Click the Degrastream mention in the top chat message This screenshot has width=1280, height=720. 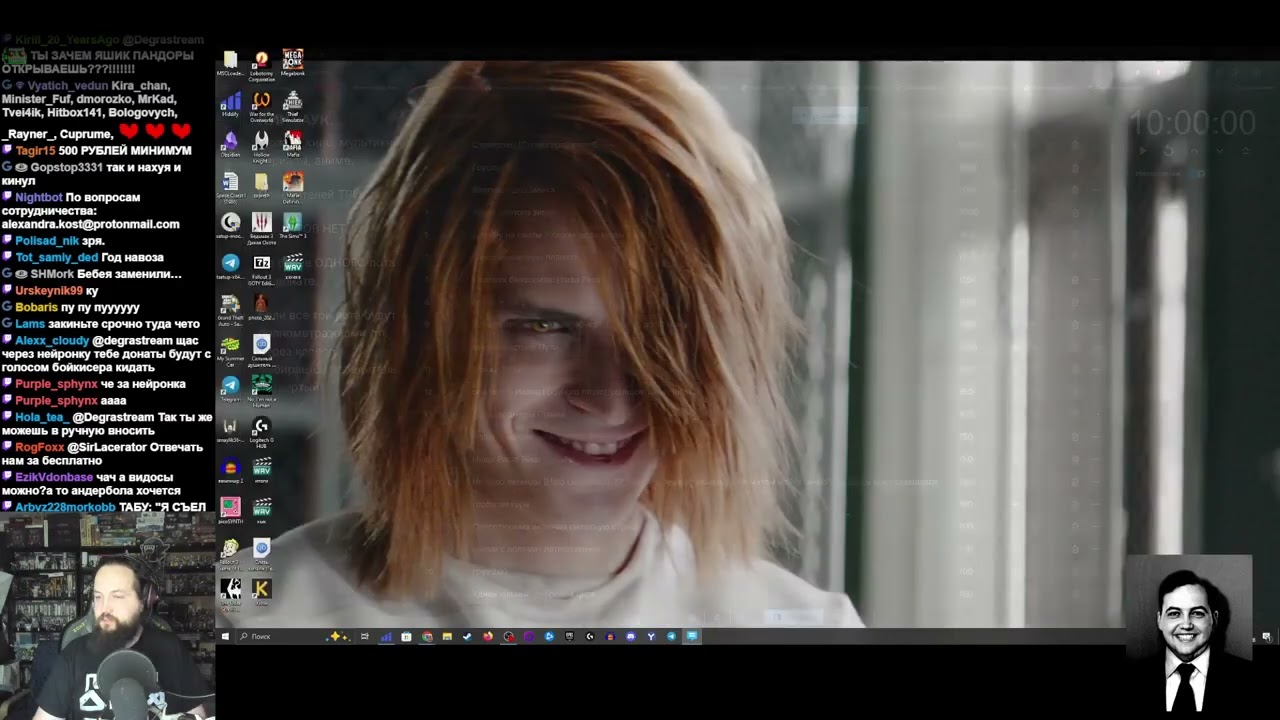[163, 40]
